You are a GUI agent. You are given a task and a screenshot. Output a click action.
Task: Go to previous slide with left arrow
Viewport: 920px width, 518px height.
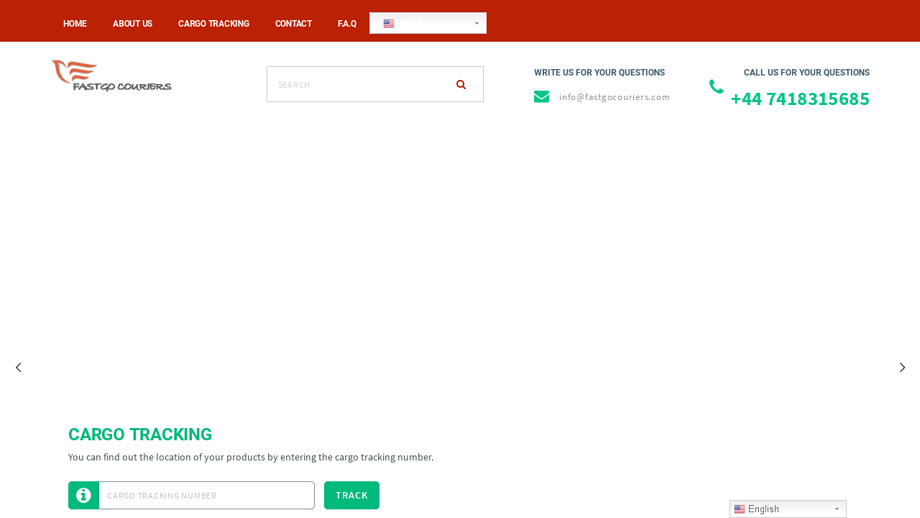point(18,368)
